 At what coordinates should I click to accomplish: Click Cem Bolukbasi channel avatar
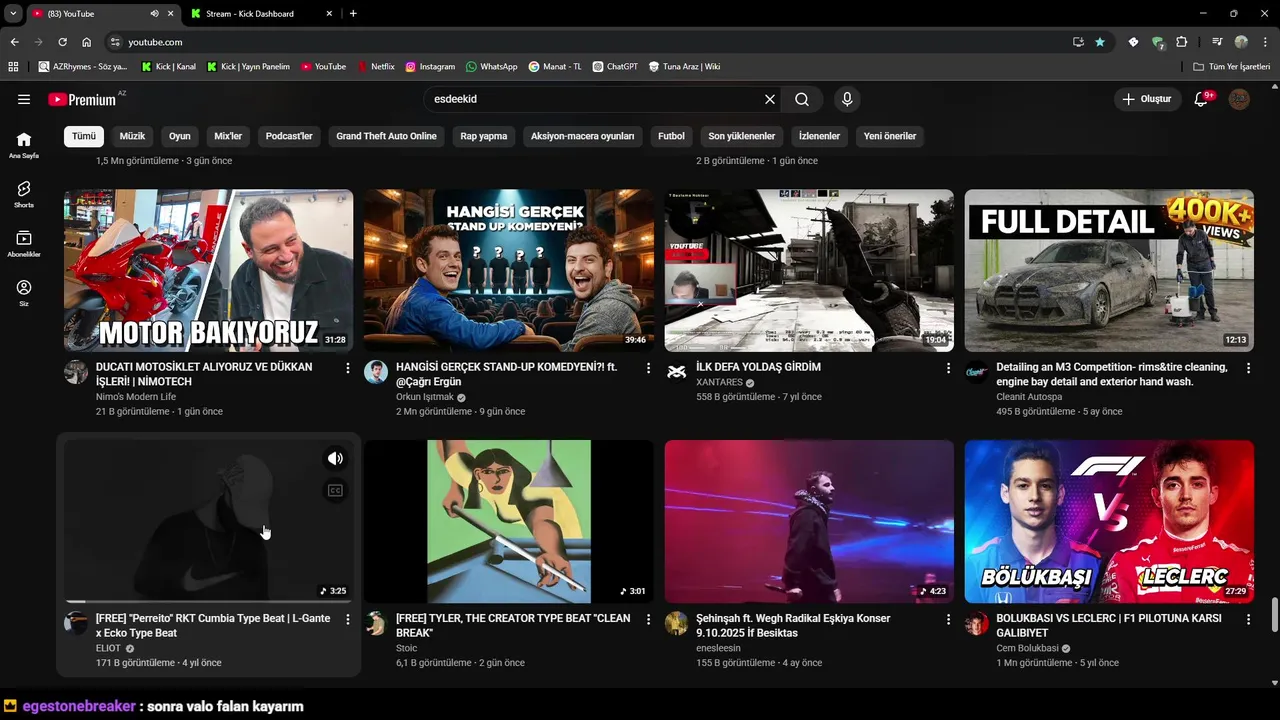coord(977,623)
